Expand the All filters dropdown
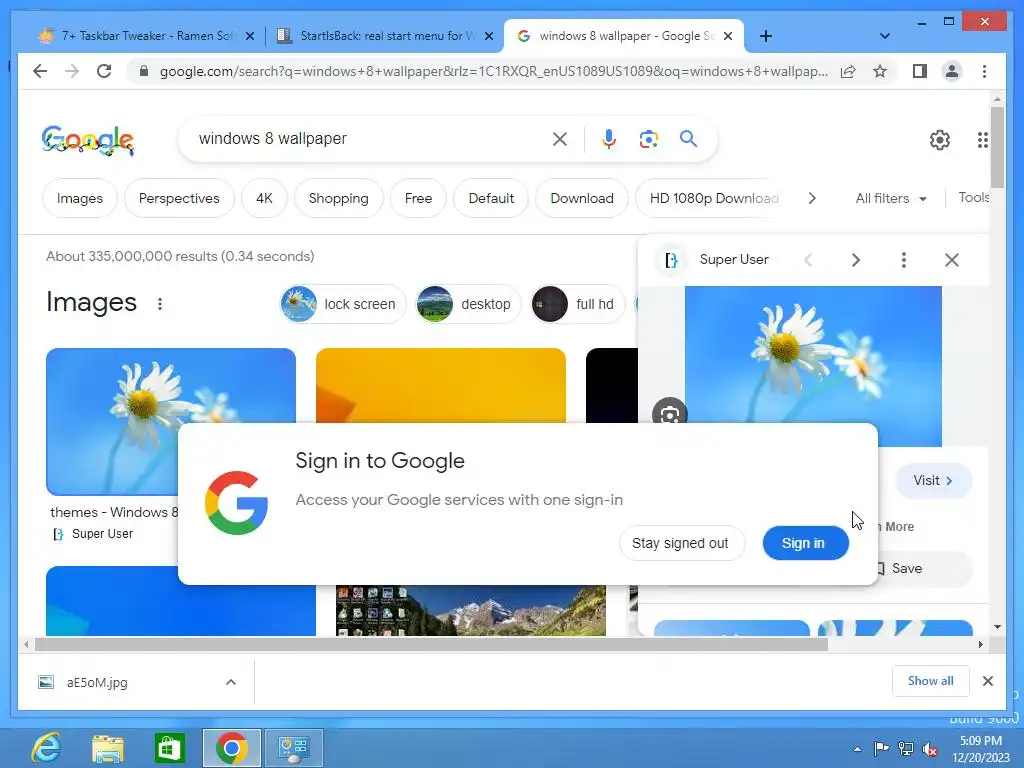Image resolution: width=1024 pixels, height=768 pixels. click(891, 198)
